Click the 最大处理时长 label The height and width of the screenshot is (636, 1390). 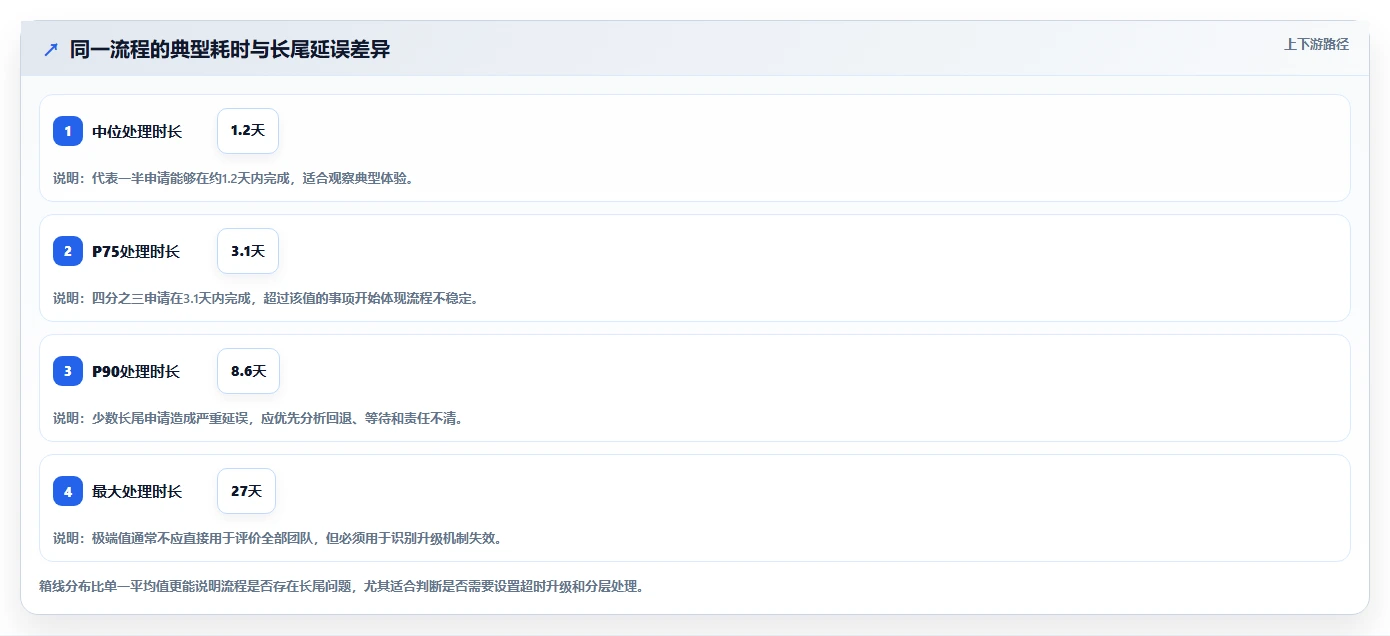(x=137, y=491)
